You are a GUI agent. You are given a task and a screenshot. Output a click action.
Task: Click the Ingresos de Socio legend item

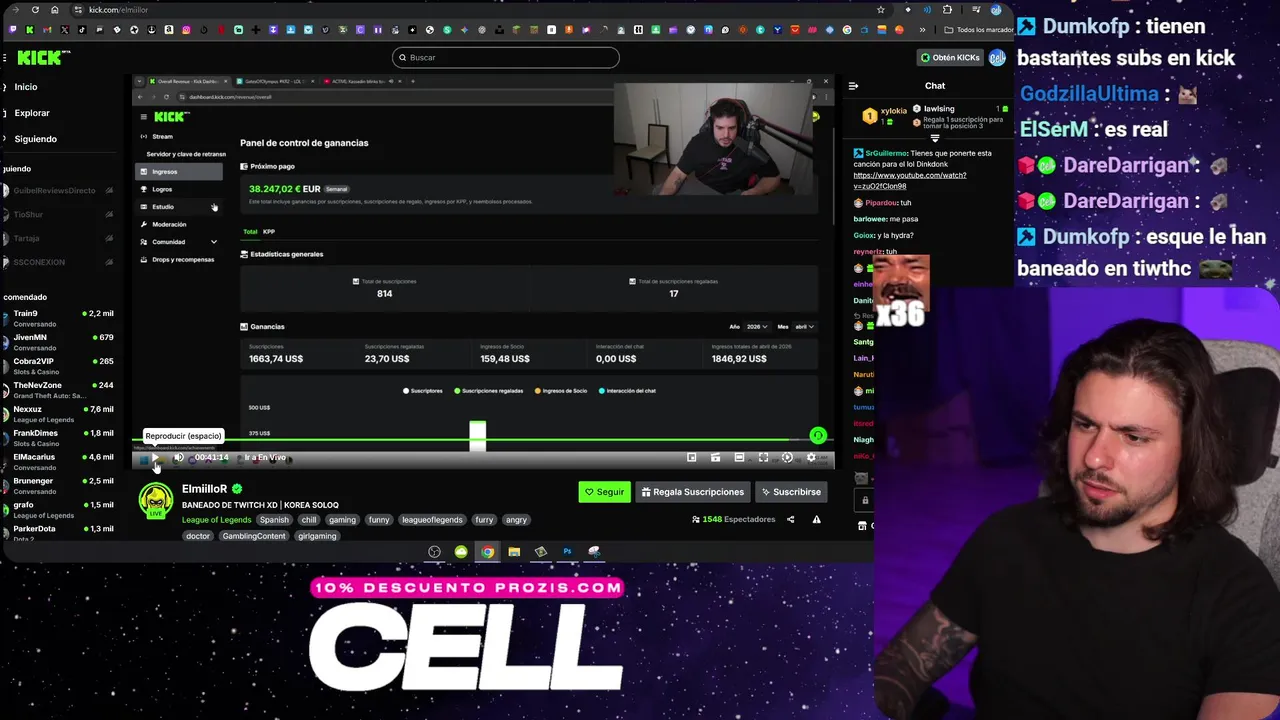561,391
